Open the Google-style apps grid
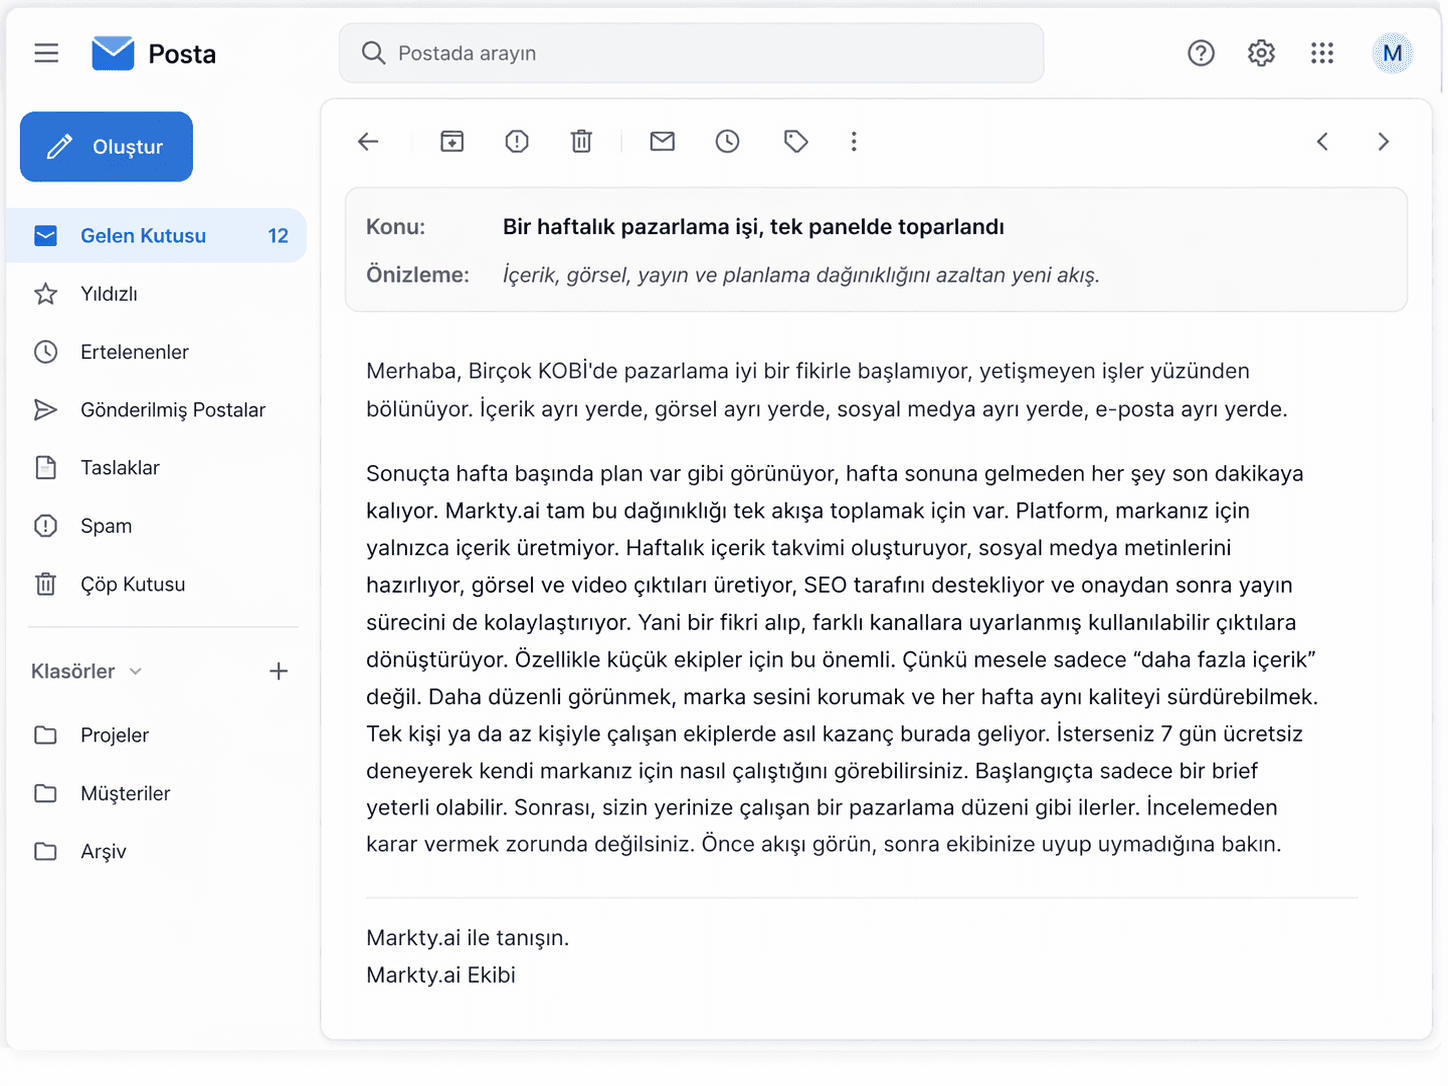The height and width of the screenshot is (1086, 1448). click(1322, 53)
